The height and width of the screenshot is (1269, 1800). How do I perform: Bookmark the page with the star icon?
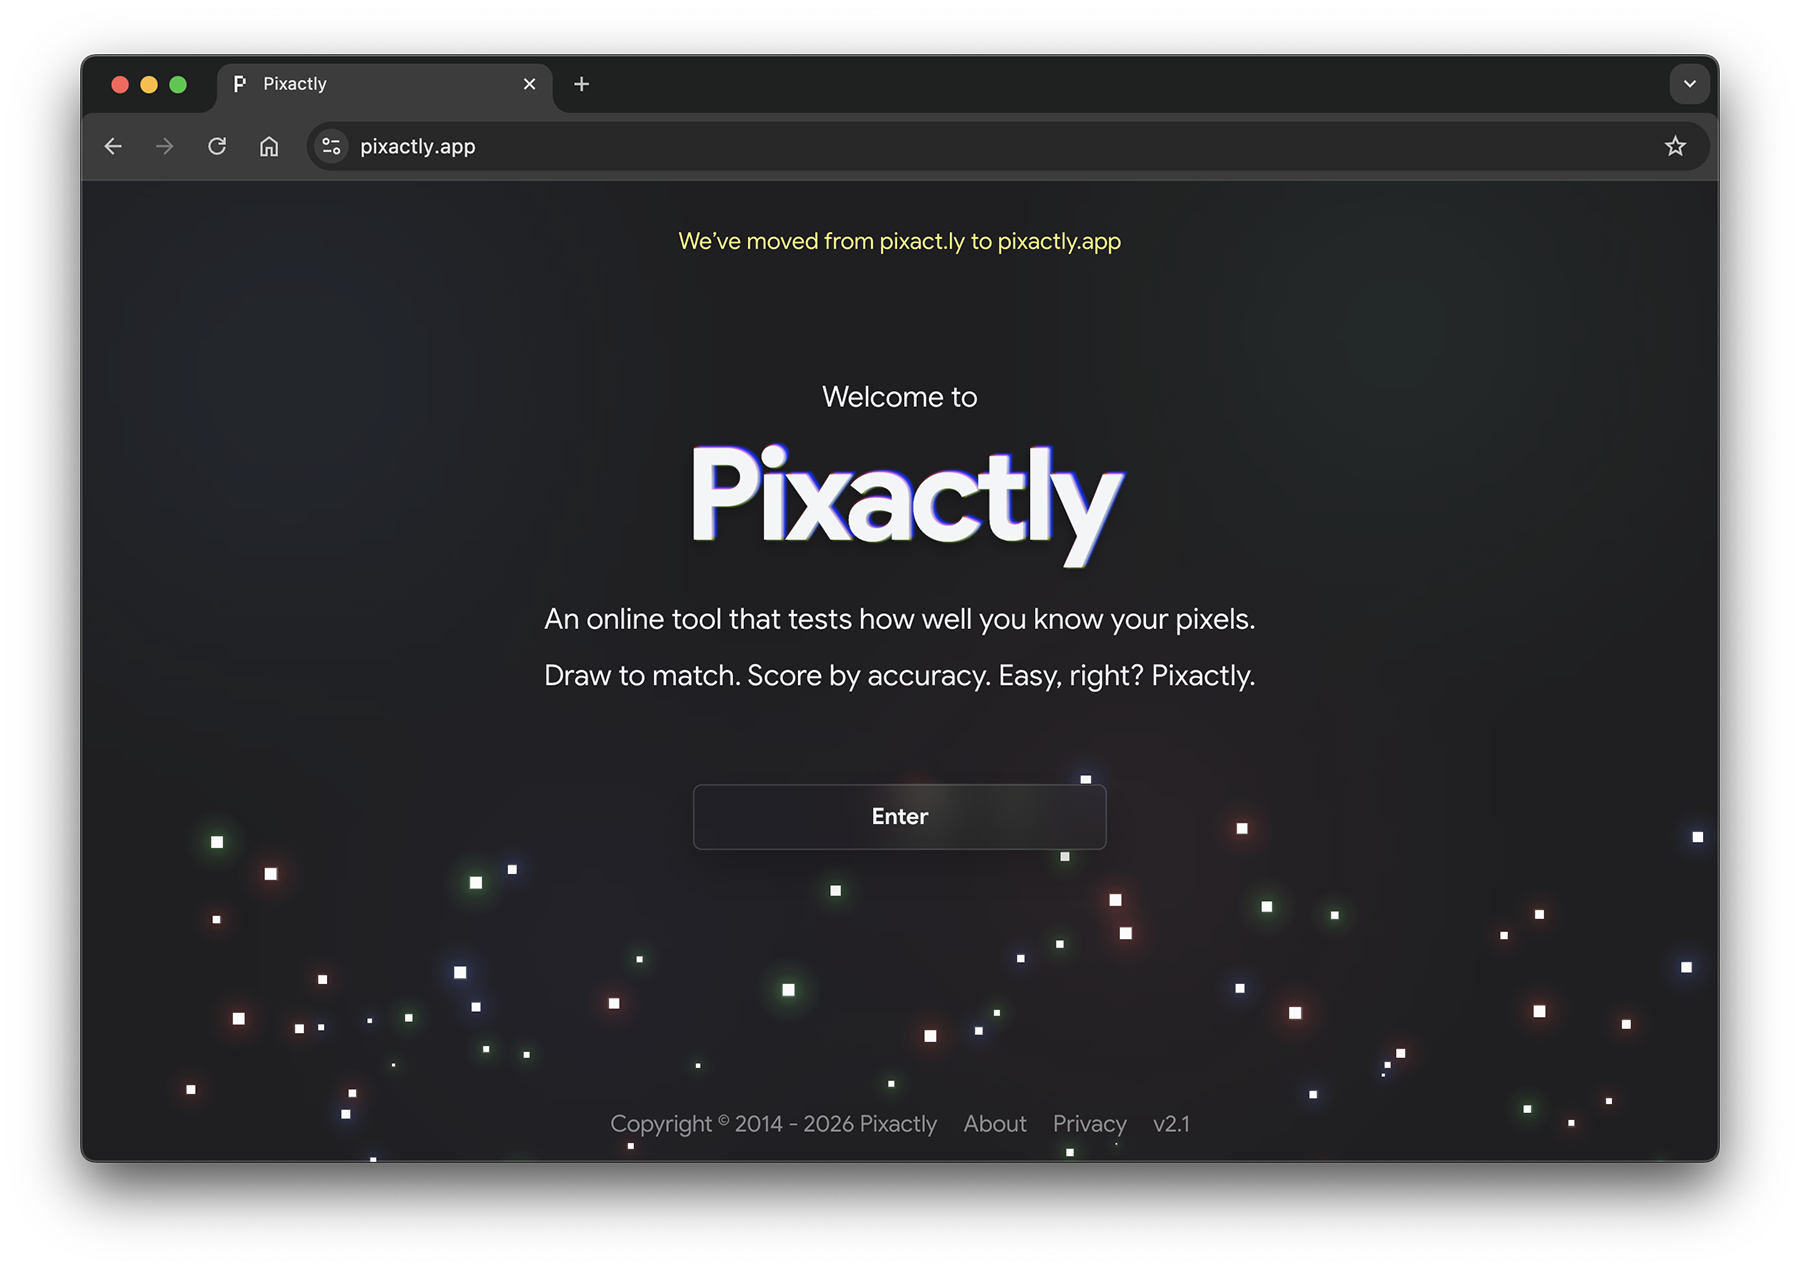click(x=1675, y=146)
